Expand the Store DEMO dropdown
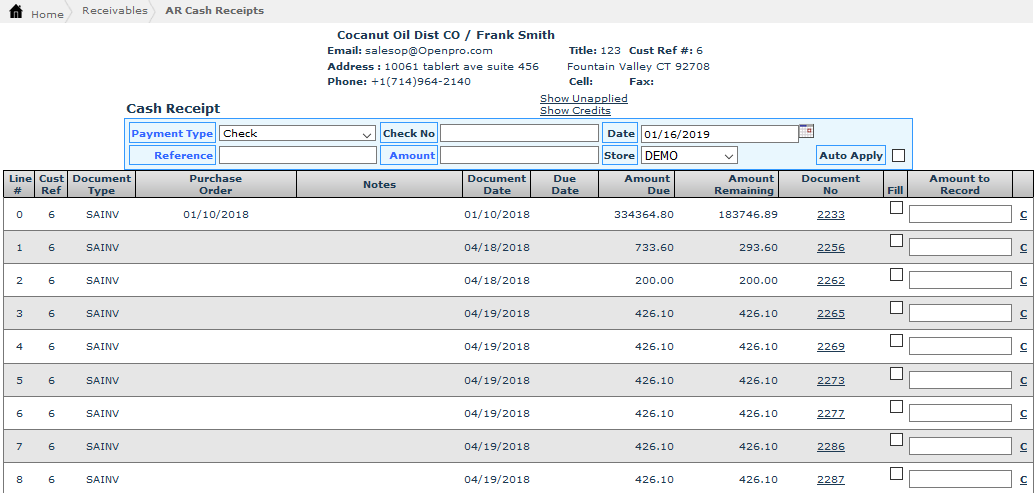The image size is (1035, 493). click(x=689, y=155)
